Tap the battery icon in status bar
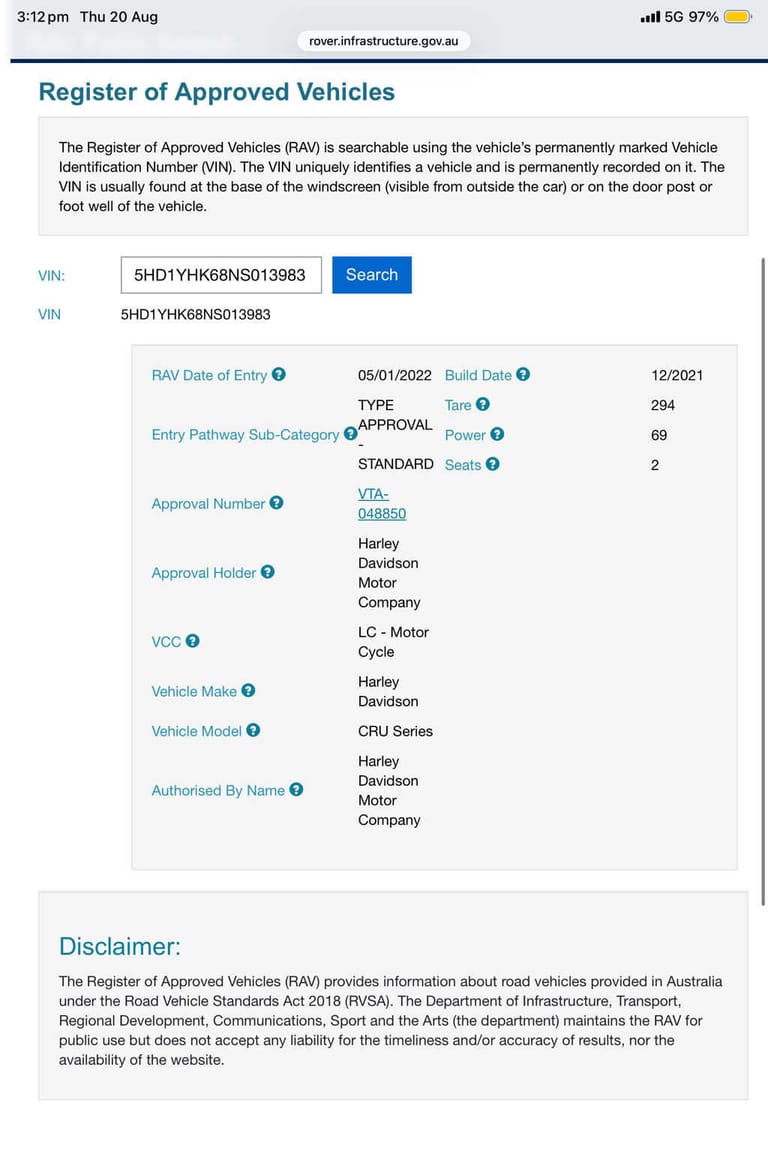Image resolution: width=768 pixels, height=1169 pixels. pyautogui.click(x=738, y=16)
